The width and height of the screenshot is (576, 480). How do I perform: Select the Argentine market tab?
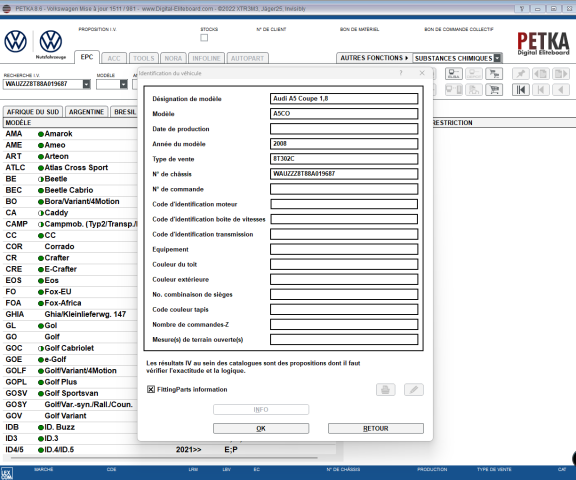point(86,112)
